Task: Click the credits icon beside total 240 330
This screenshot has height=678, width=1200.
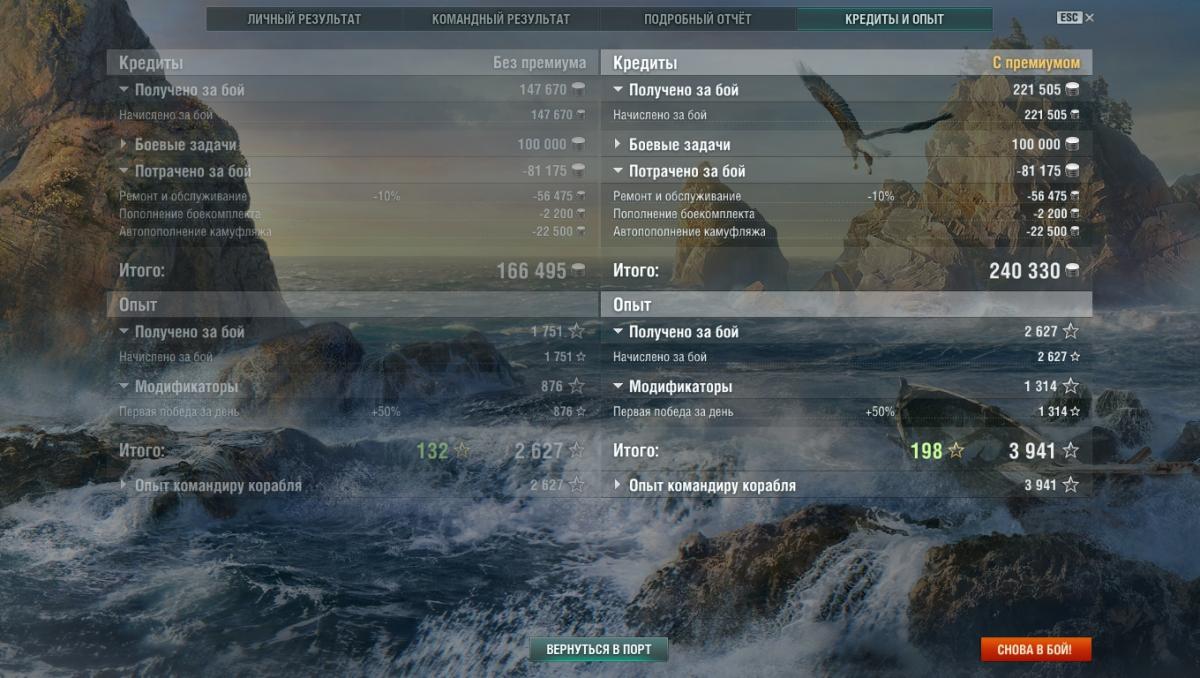Action: click(x=1072, y=271)
